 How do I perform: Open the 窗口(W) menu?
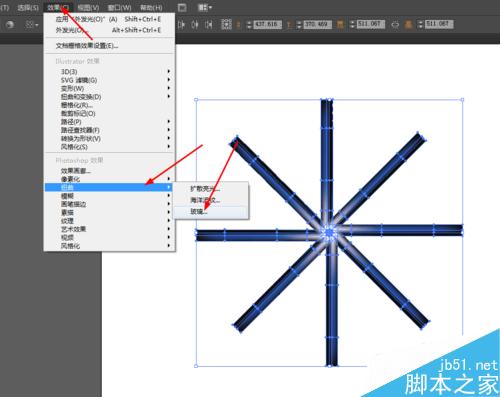click(x=120, y=7)
